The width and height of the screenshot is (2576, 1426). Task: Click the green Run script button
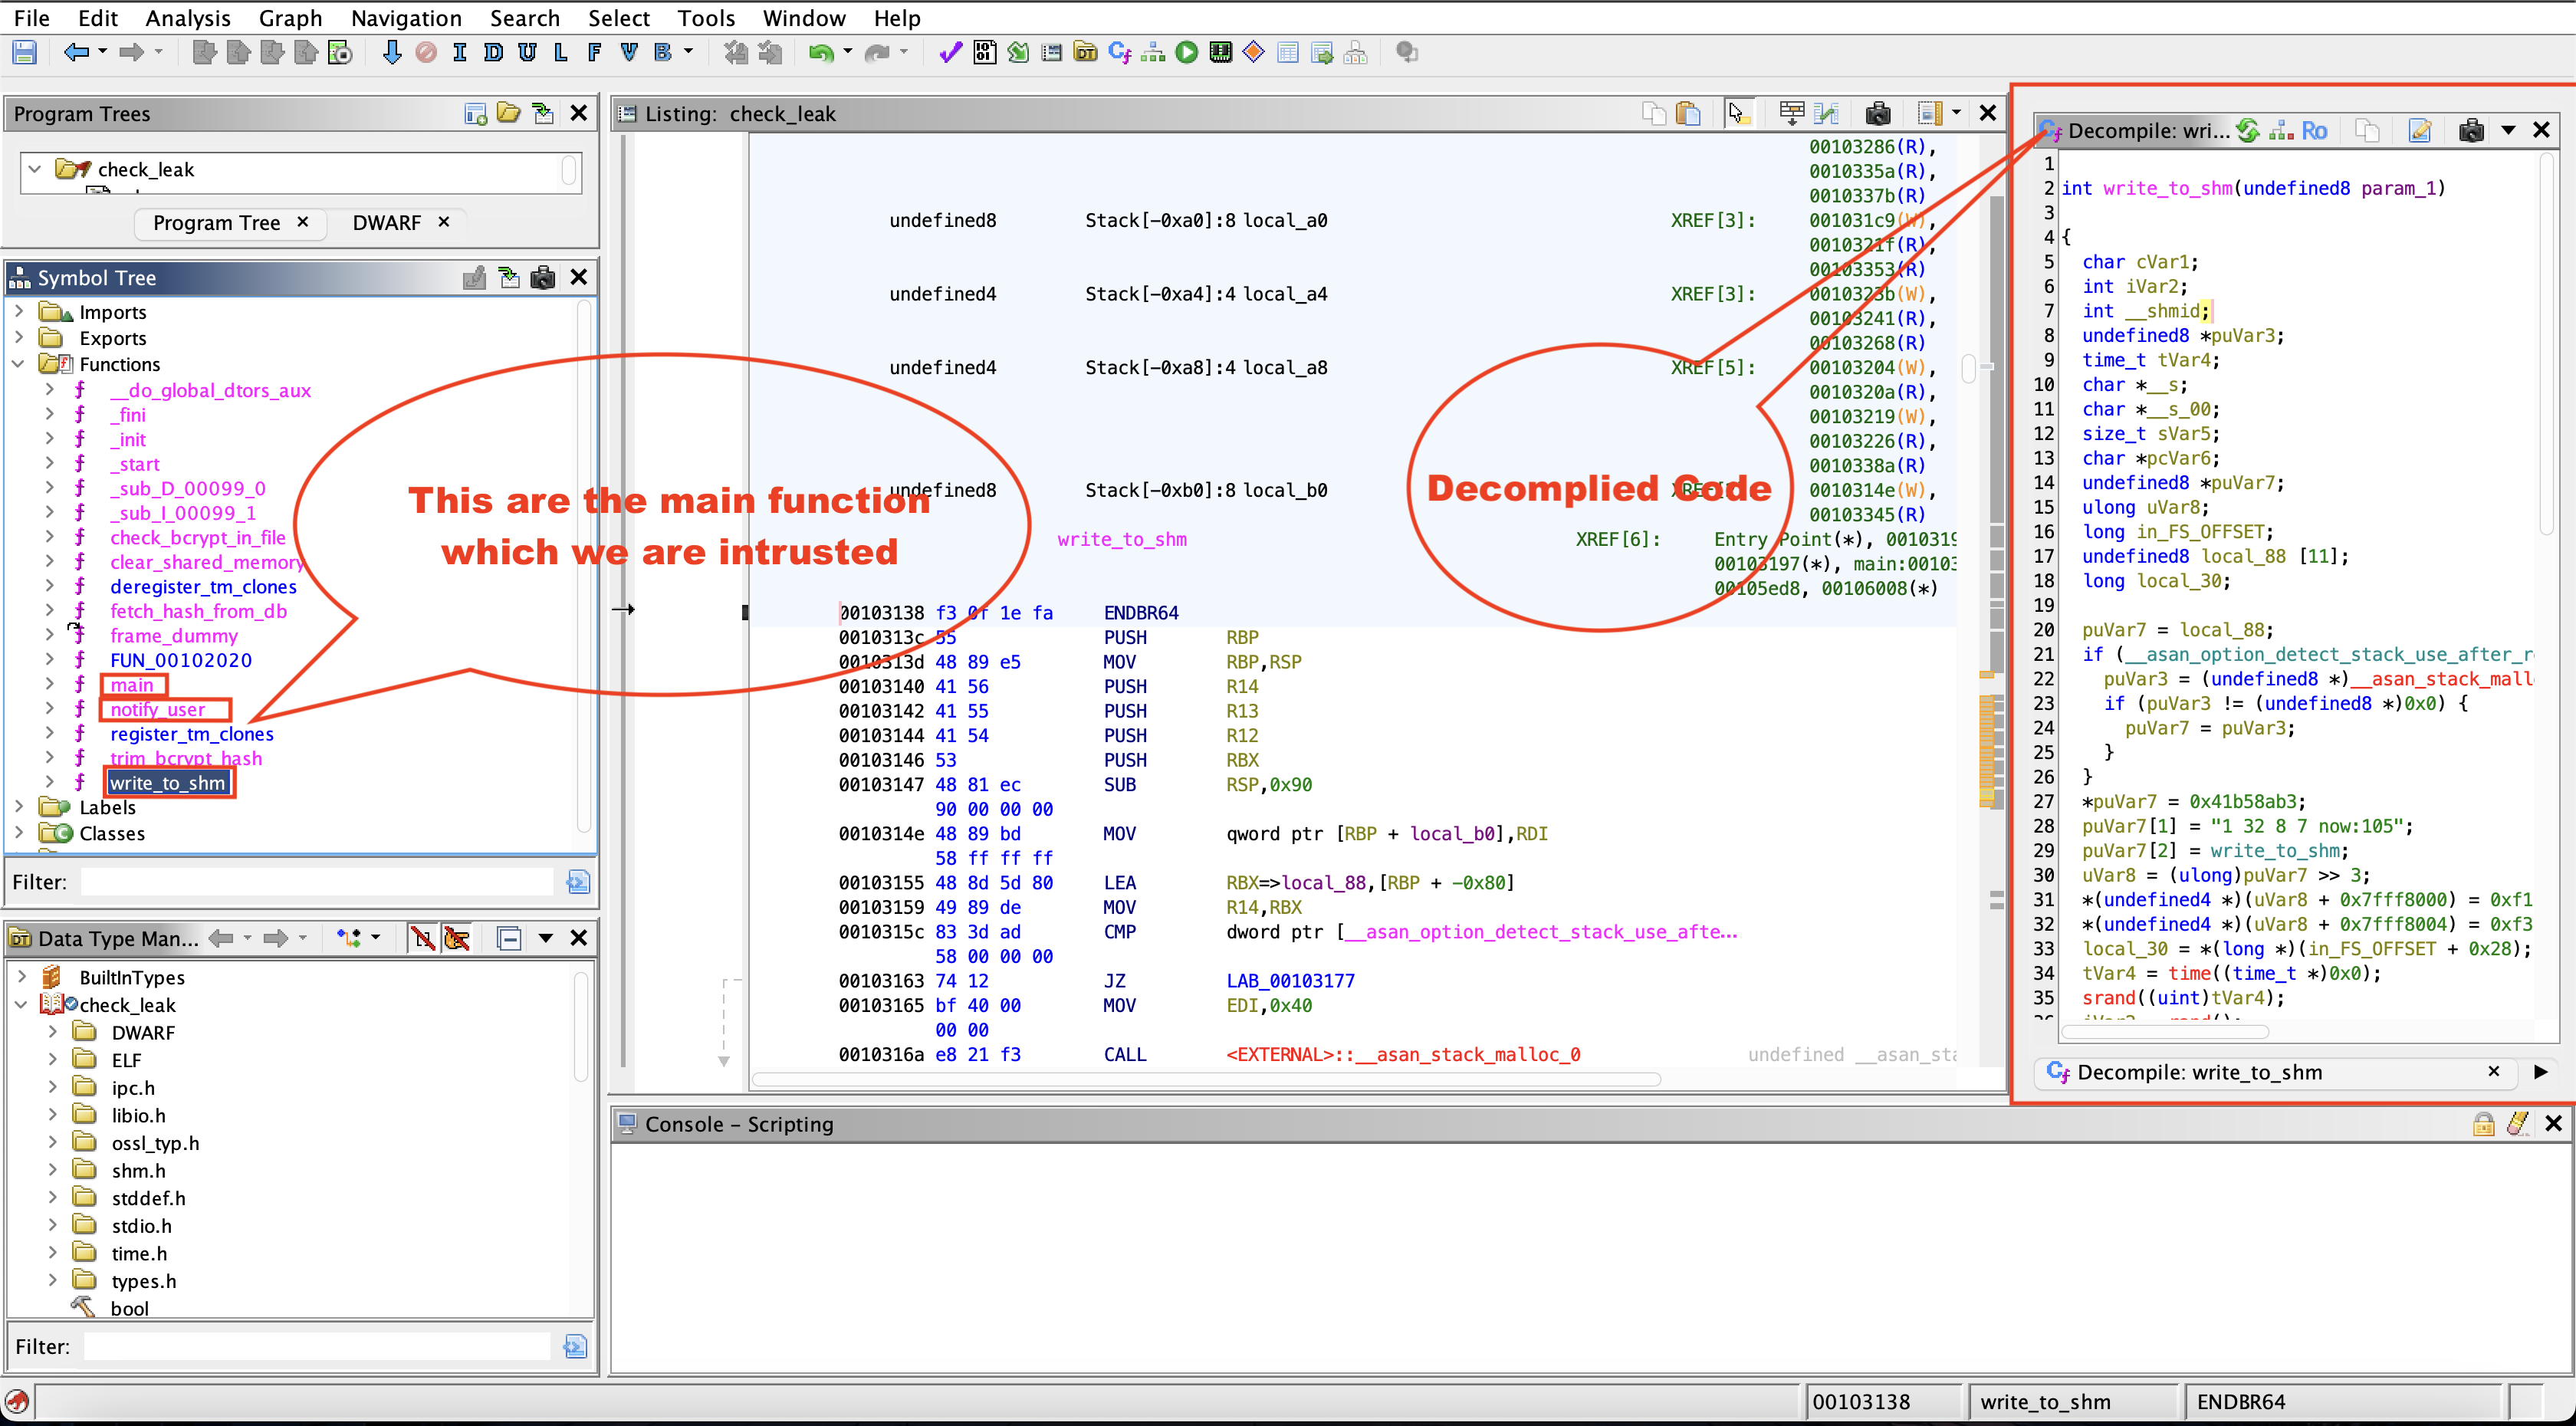point(1186,52)
